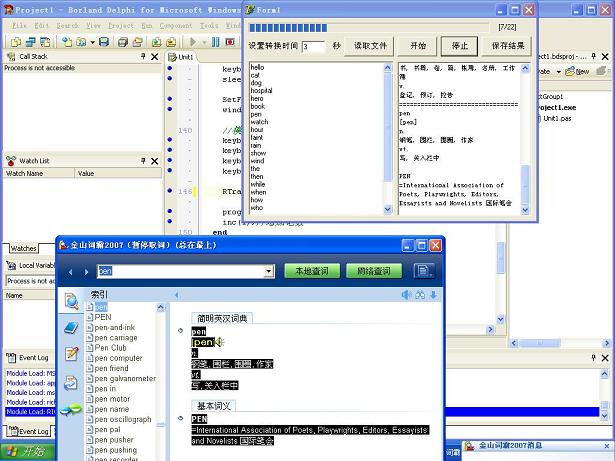Pin the Watch List panel
The width and height of the screenshot is (615, 461).
pos(143,161)
